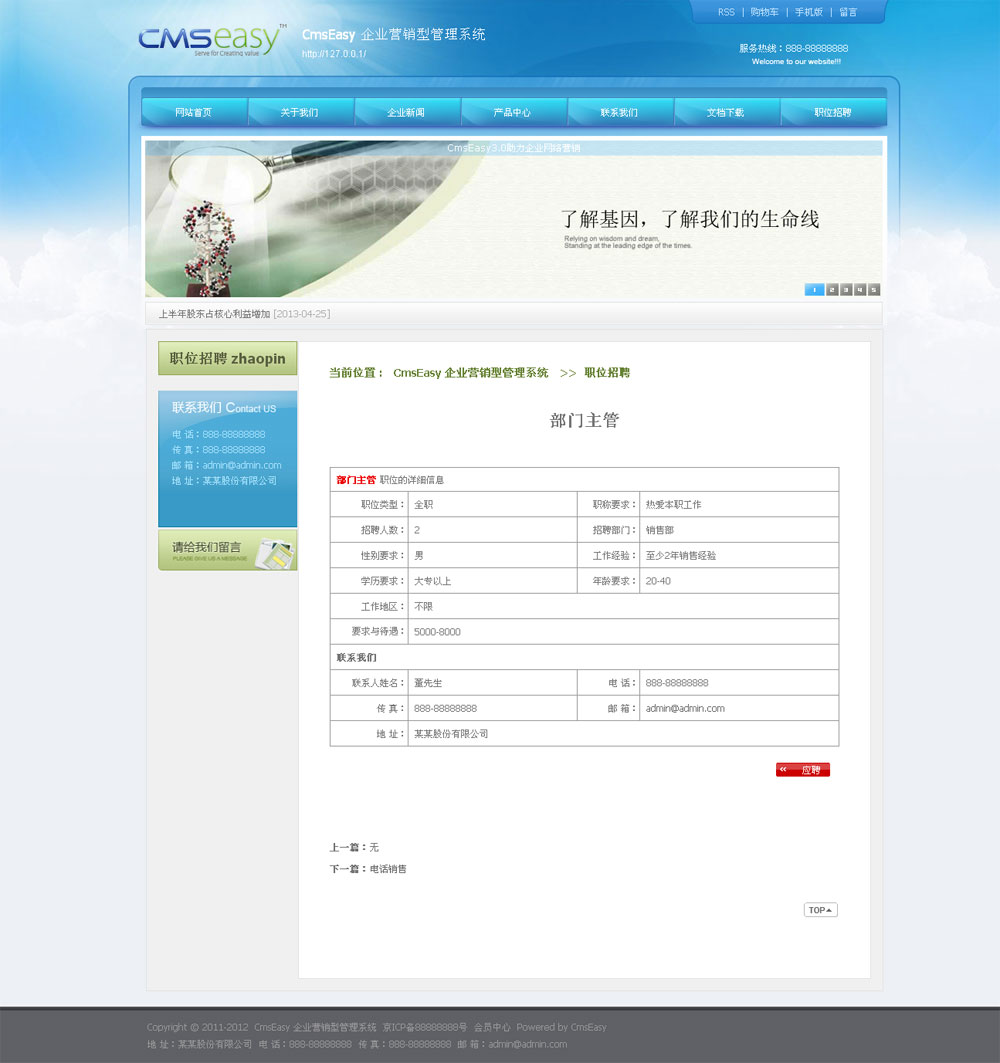Viewport: 1000px width, 1063px height.
Task: Click the 请给我们留言 message banner
Action: point(227,550)
